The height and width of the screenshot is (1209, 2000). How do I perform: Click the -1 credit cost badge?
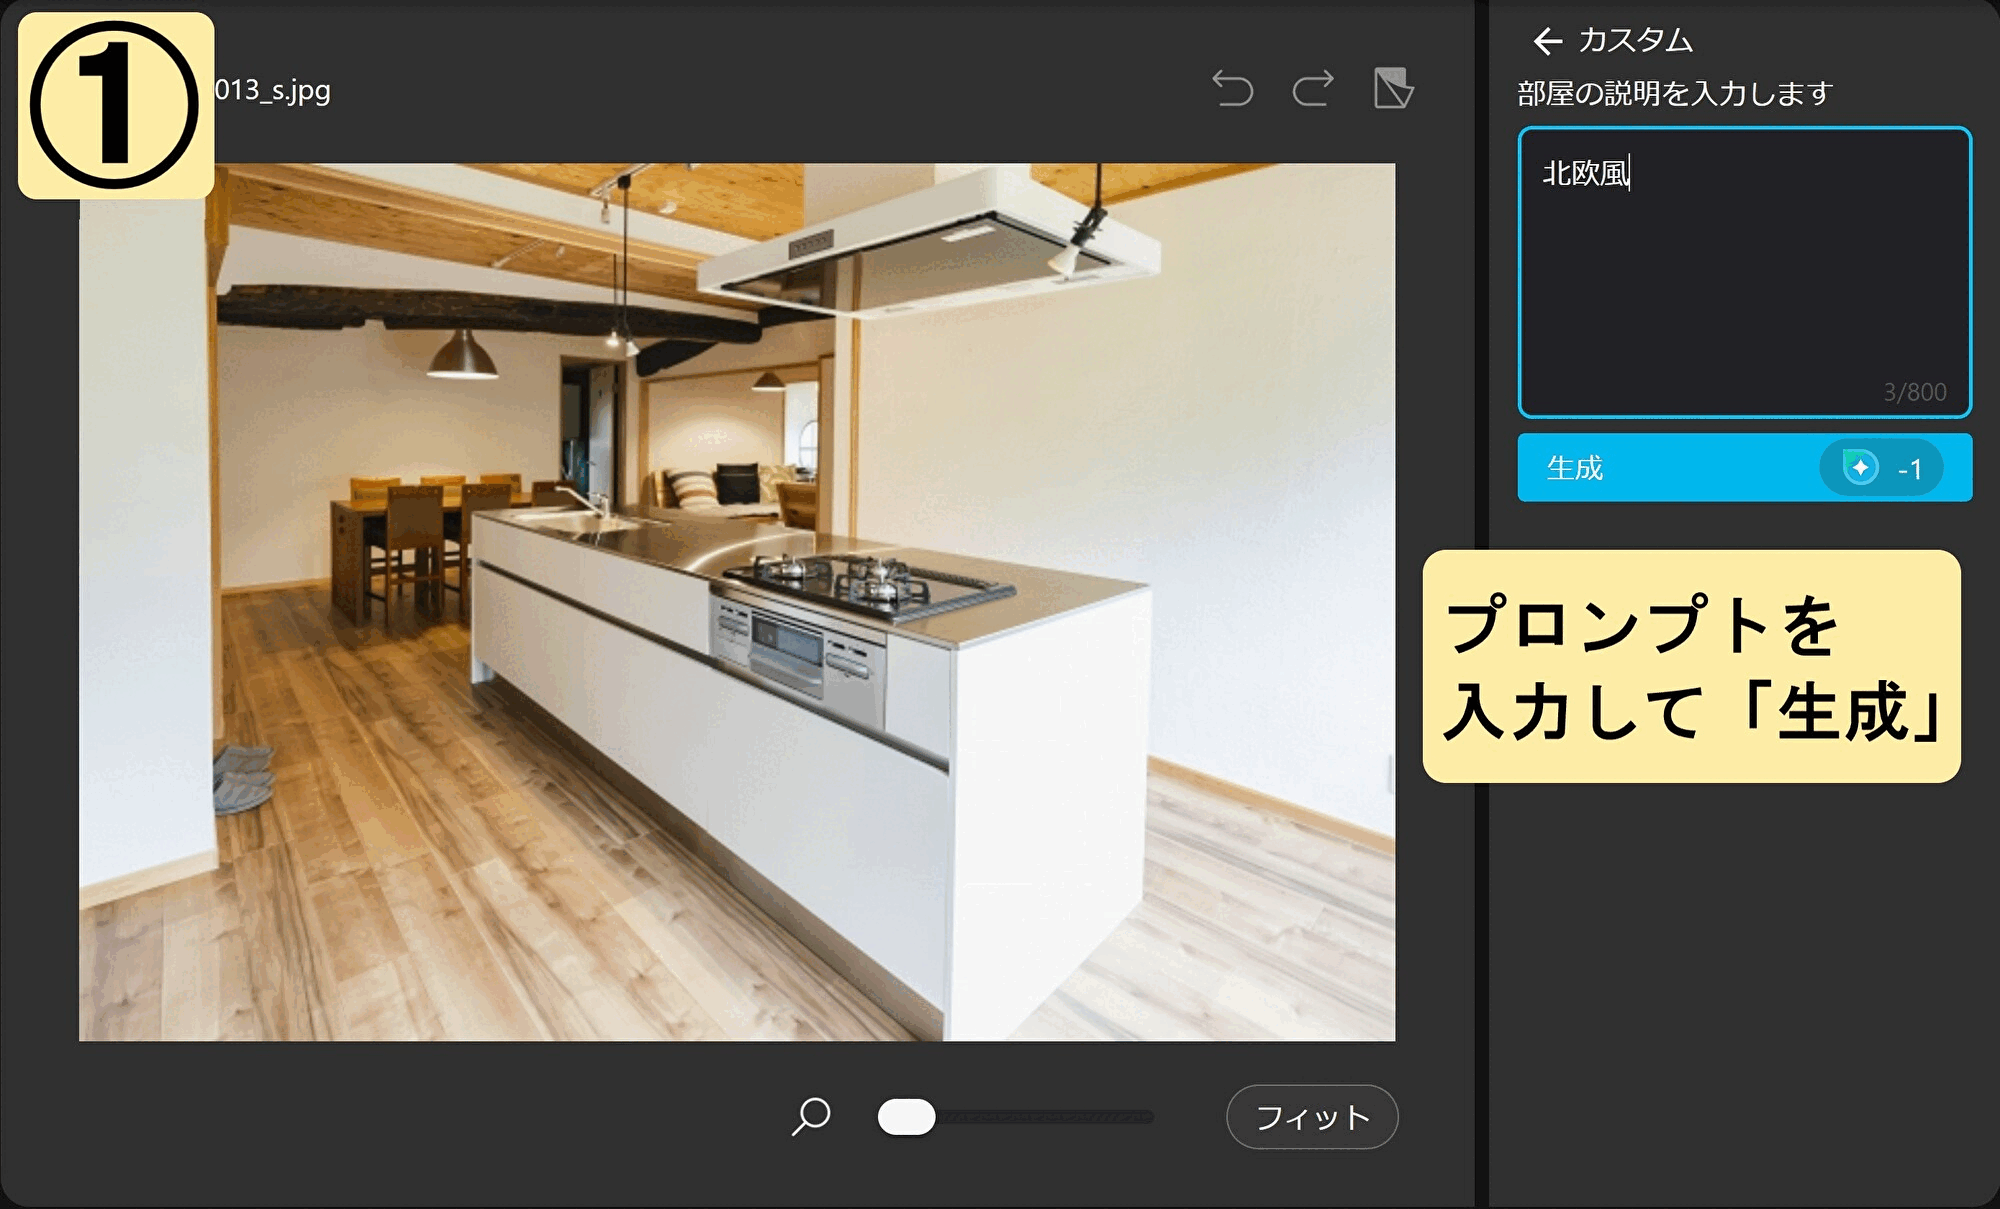pyautogui.click(x=1909, y=469)
